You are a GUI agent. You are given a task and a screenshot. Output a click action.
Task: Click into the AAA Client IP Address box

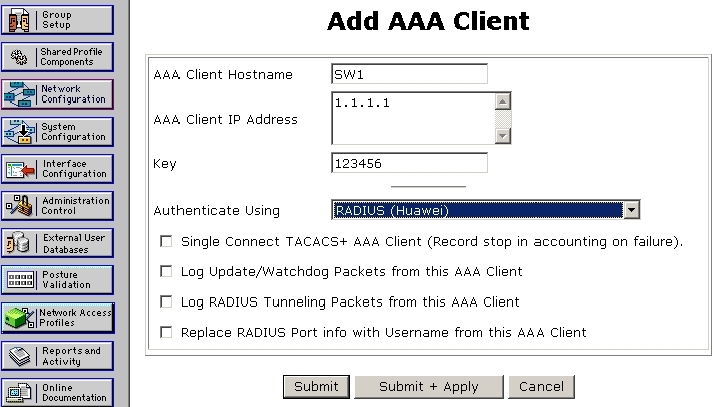coord(413,118)
